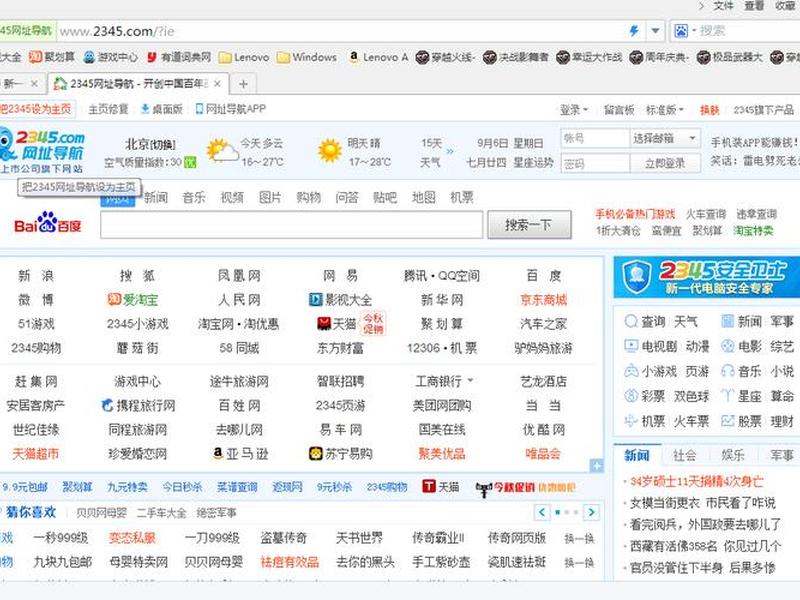Focus the browser search box at top right
The width and height of the screenshot is (800, 600).
[x=747, y=31]
